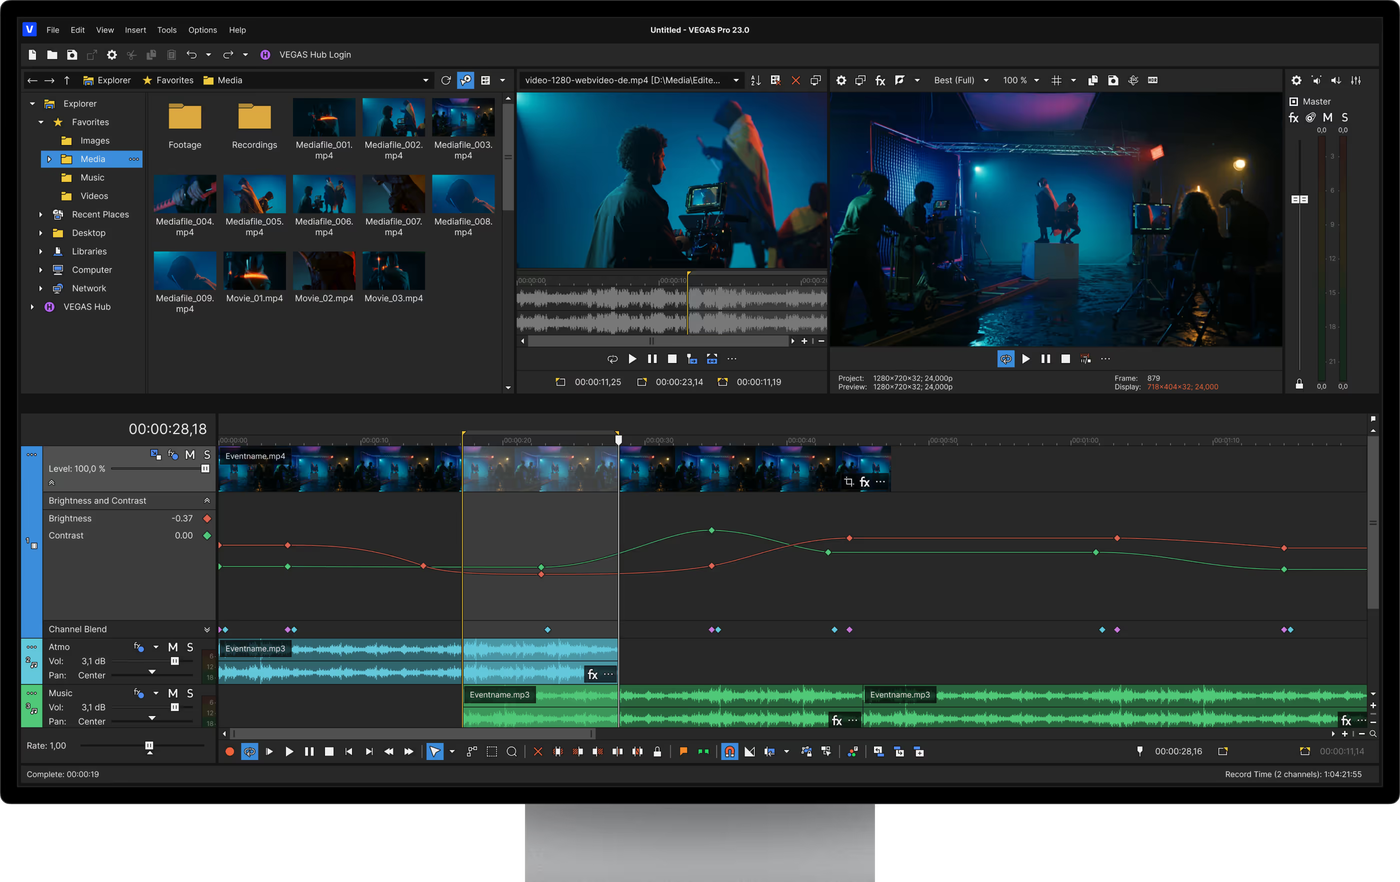Copy snapshot to clipboard icon in preview
Image resolution: width=1400 pixels, height=882 pixels.
[1093, 80]
